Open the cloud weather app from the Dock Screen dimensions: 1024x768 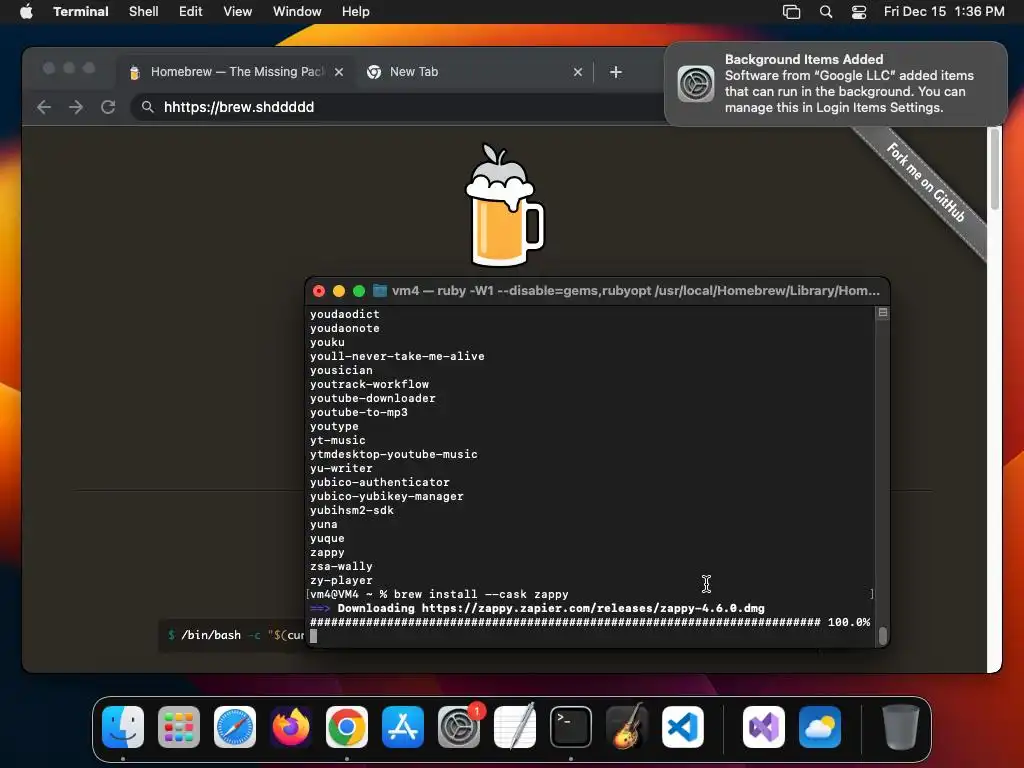820,727
